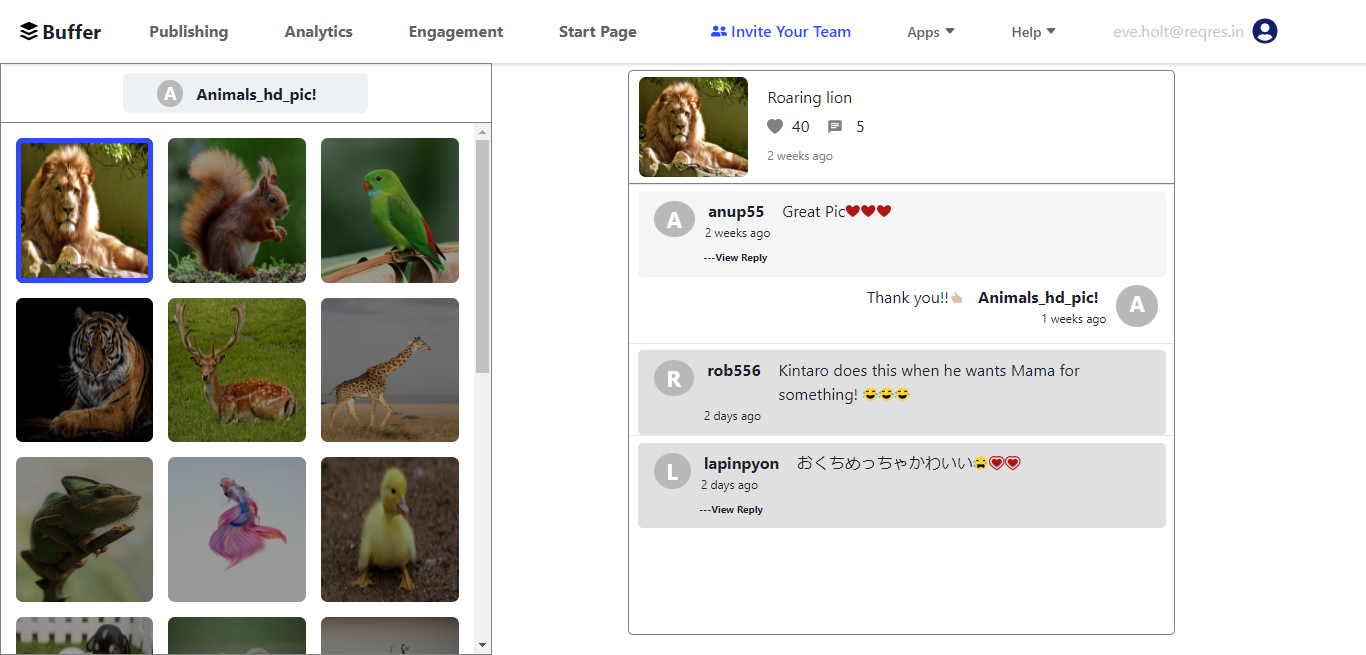Image resolution: width=1366 pixels, height=655 pixels.
Task: Open the Analytics tab
Action: pos(318,32)
